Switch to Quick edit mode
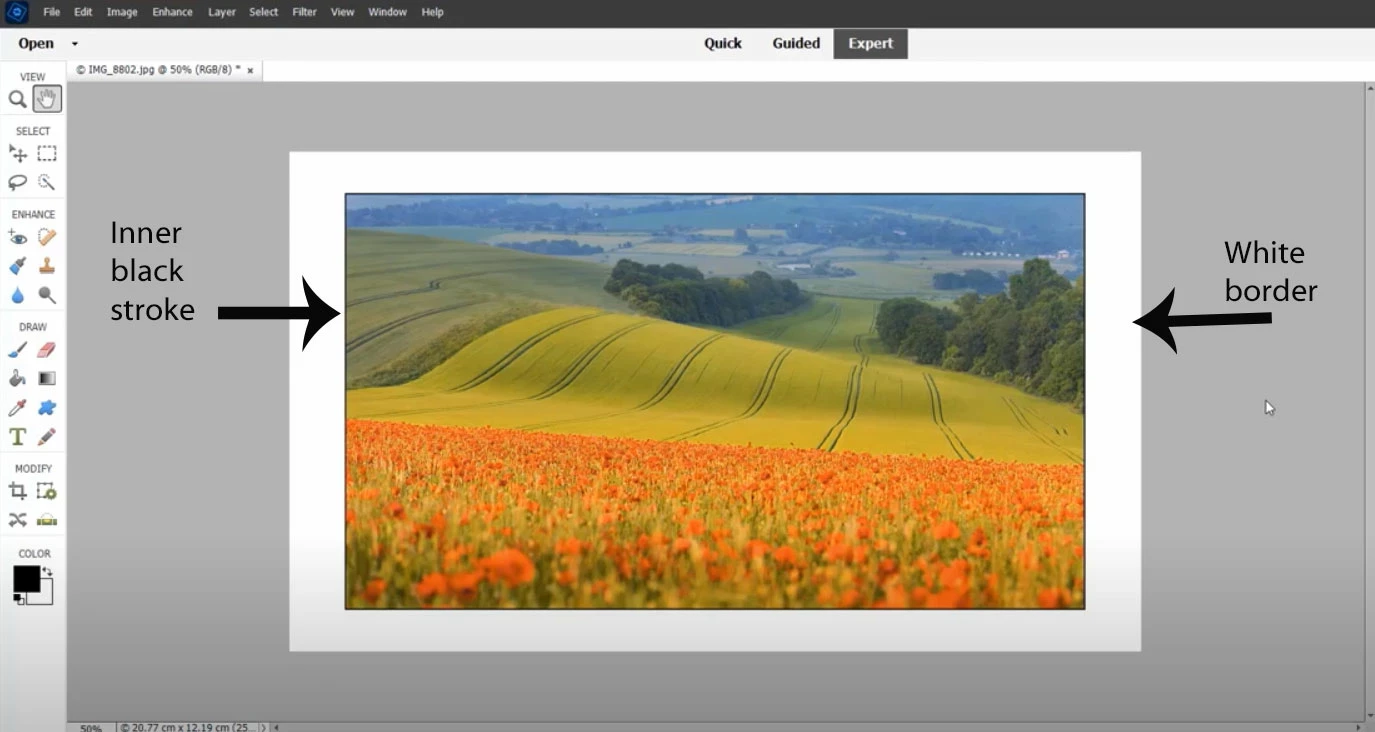This screenshot has height=732, width=1375. (723, 43)
